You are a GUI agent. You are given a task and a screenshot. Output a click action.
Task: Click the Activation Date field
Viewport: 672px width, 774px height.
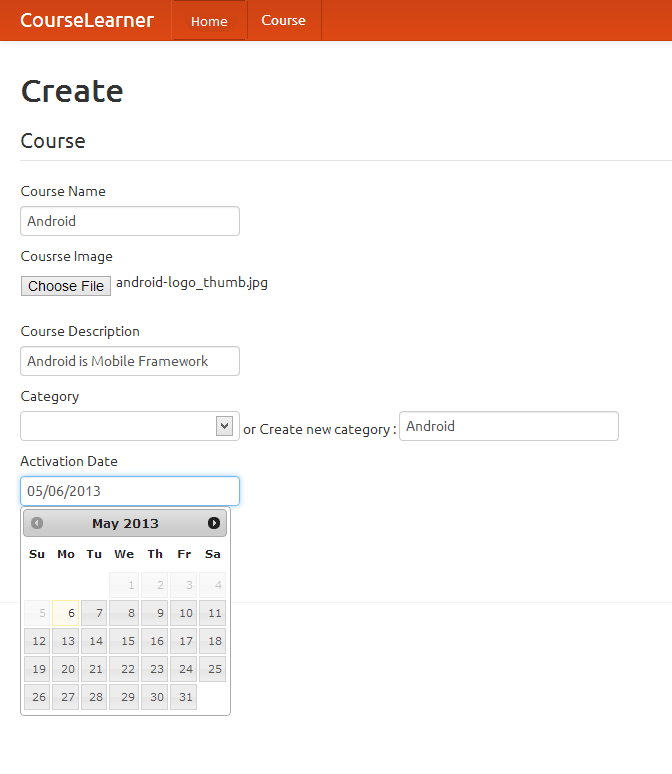[x=130, y=491]
